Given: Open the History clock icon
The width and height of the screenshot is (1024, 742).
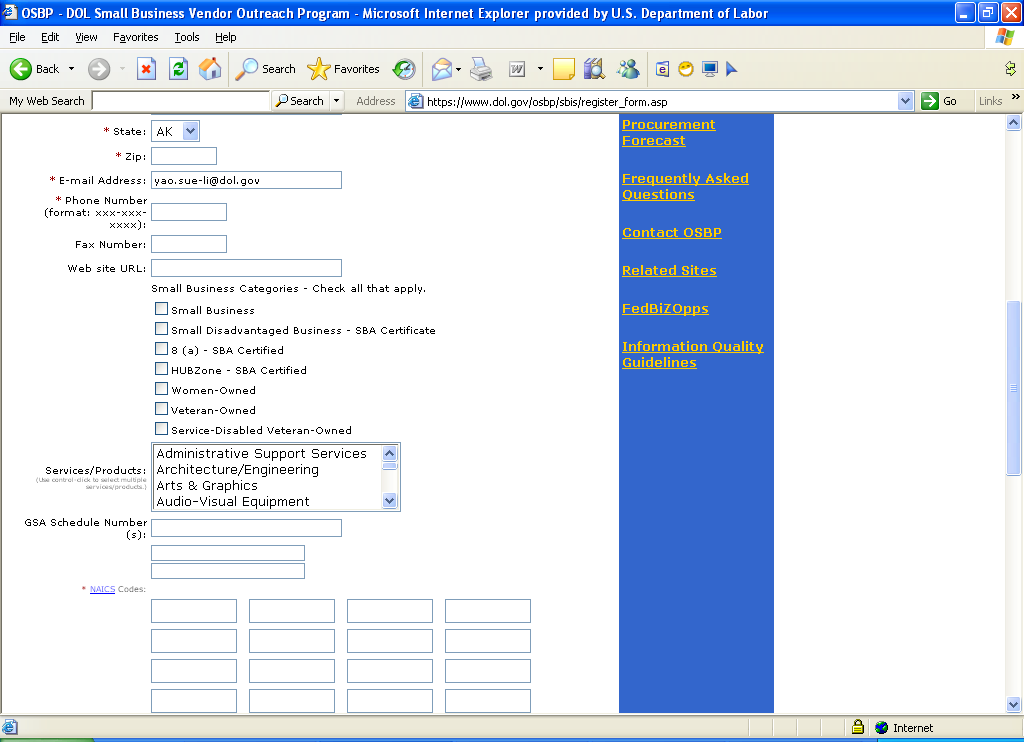Looking at the screenshot, I should coord(404,69).
